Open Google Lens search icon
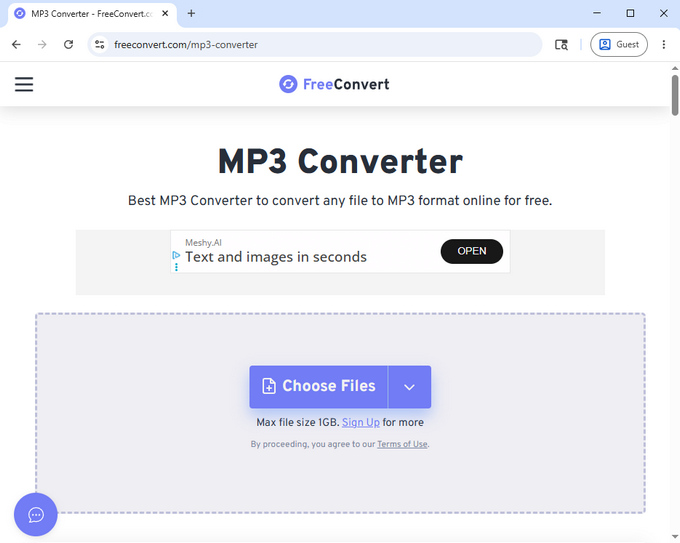The height and width of the screenshot is (543, 680). click(x=561, y=44)
